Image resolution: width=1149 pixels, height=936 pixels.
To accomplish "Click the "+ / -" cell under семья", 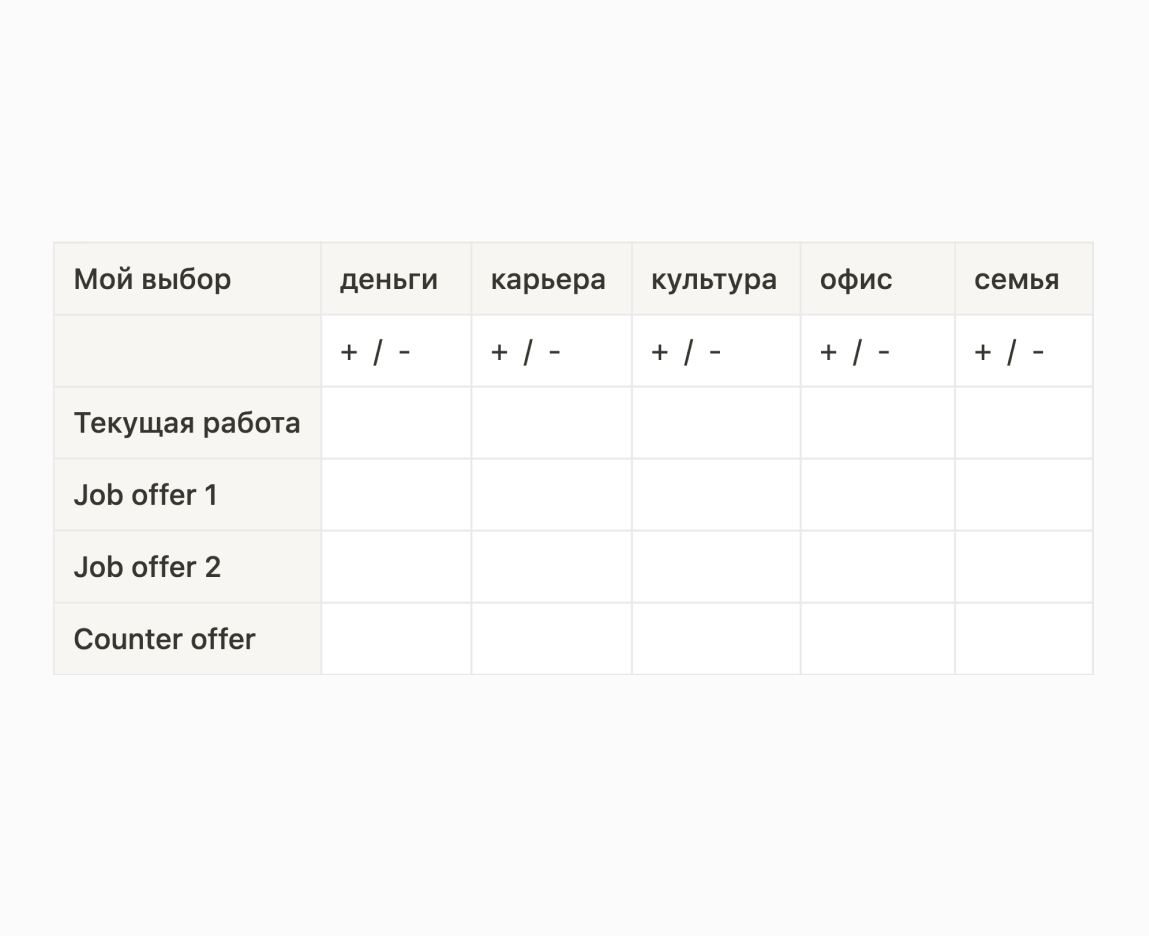I will pos(1024,351).
